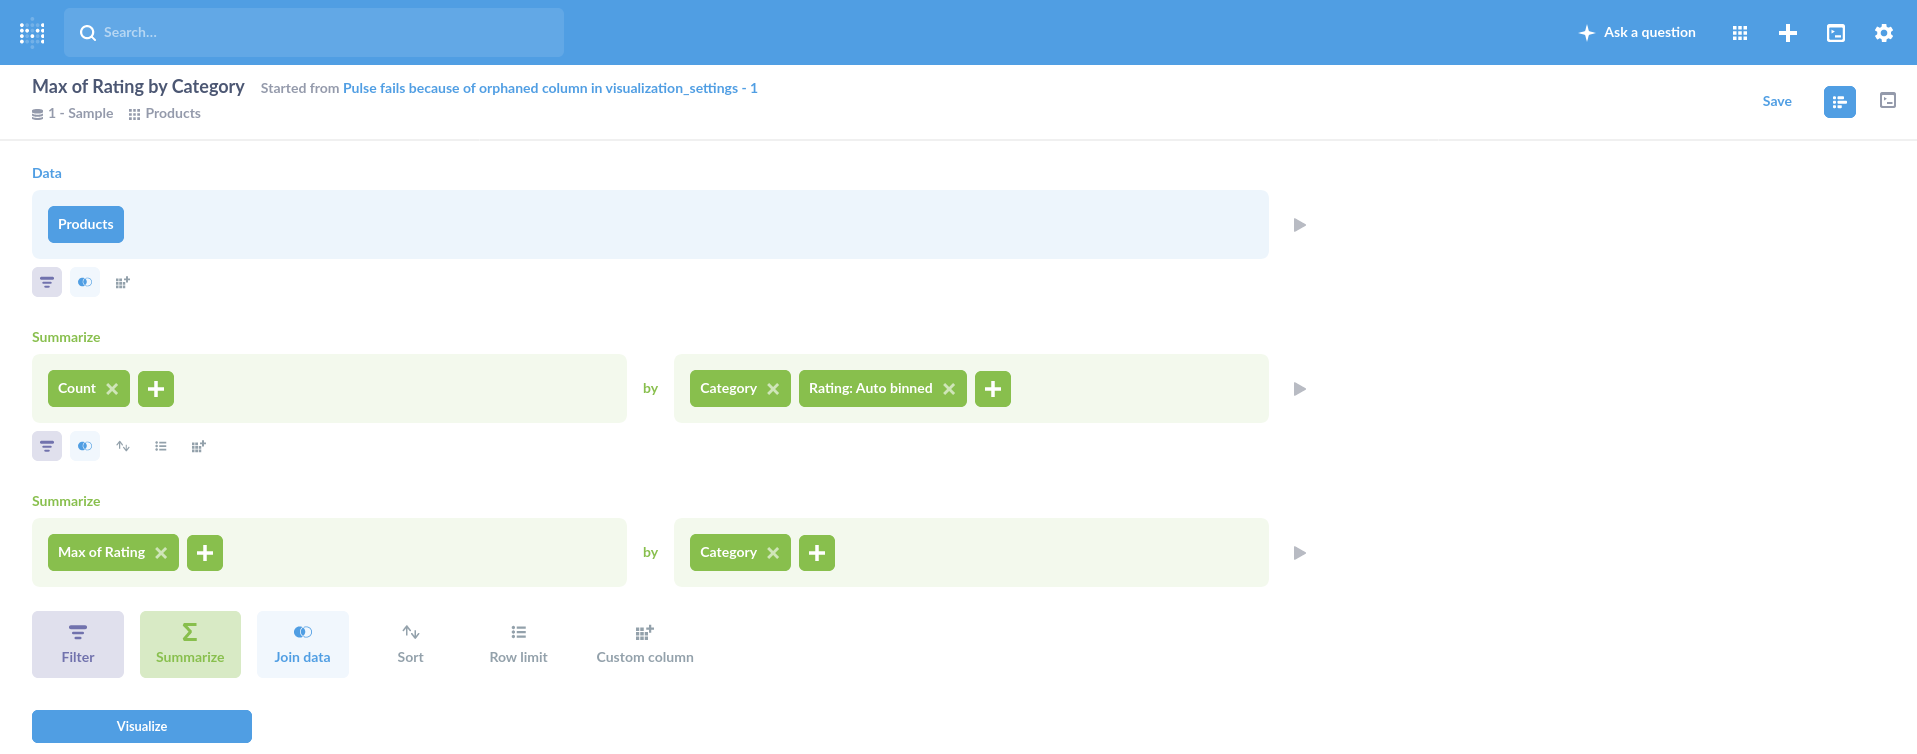Click the Search input field
The width and height of the screenshot is (1917, 754).
point(314,33)
